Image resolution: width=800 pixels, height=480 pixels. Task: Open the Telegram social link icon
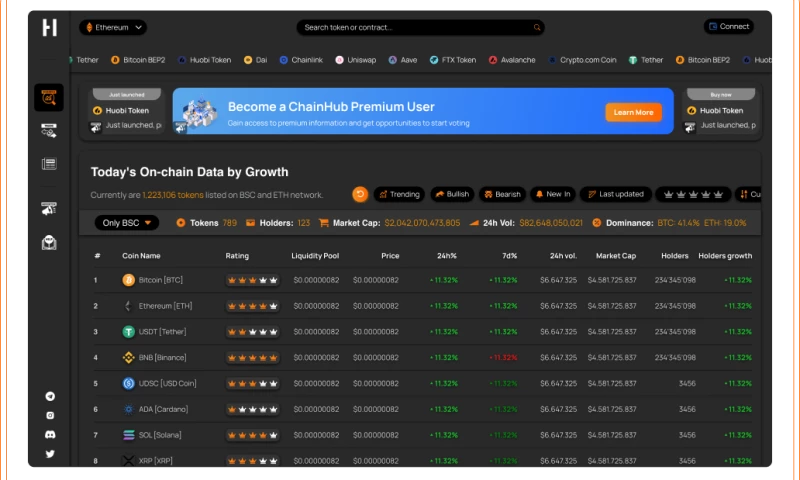(50, 396)
